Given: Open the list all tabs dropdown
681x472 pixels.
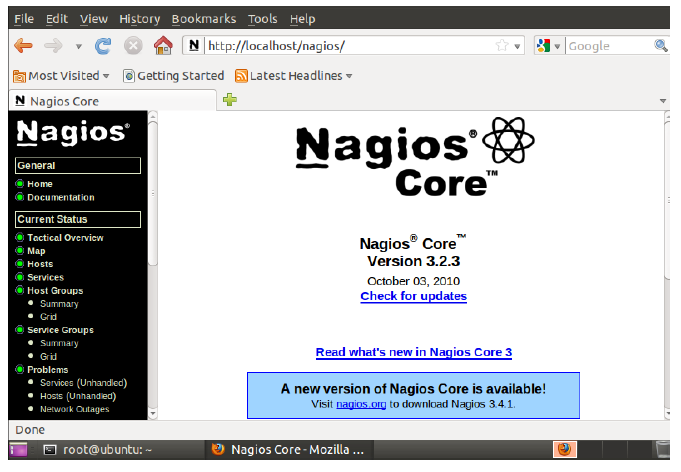Looking at the screenshot, I should (x=663, y=101).
